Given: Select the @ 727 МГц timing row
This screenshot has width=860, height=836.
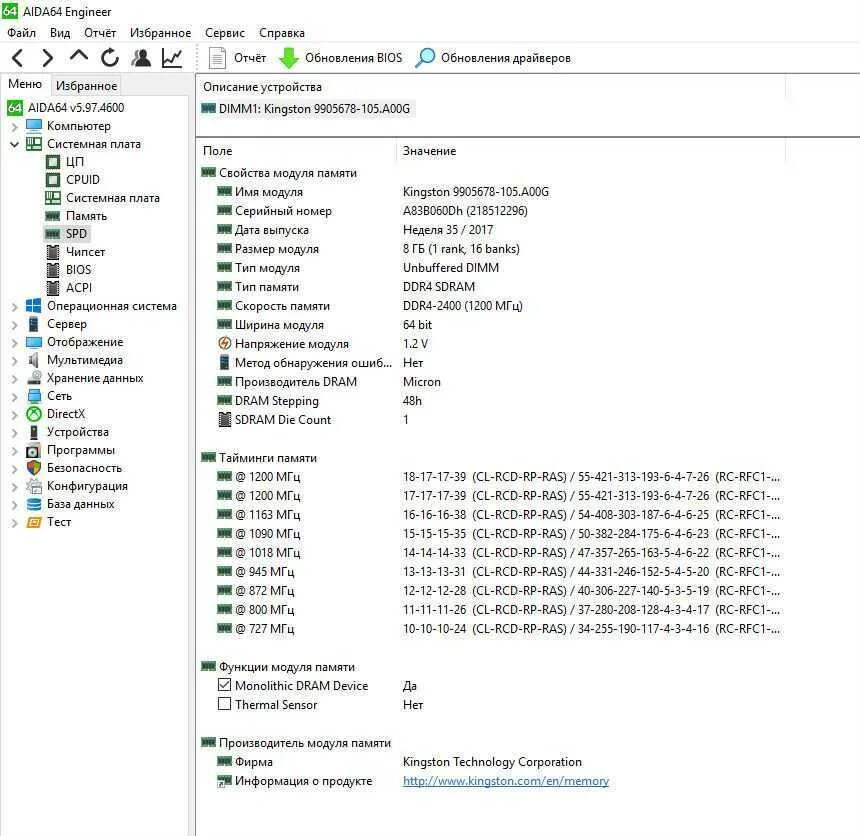Looking at the screenshot, I should click(491, 629).
